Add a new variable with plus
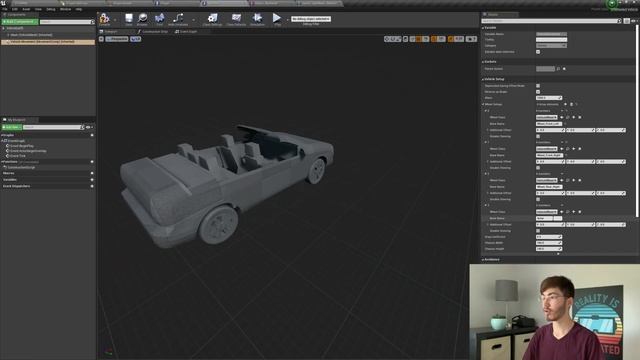Viewport: 640px width, 360px height. click(92, 180)
